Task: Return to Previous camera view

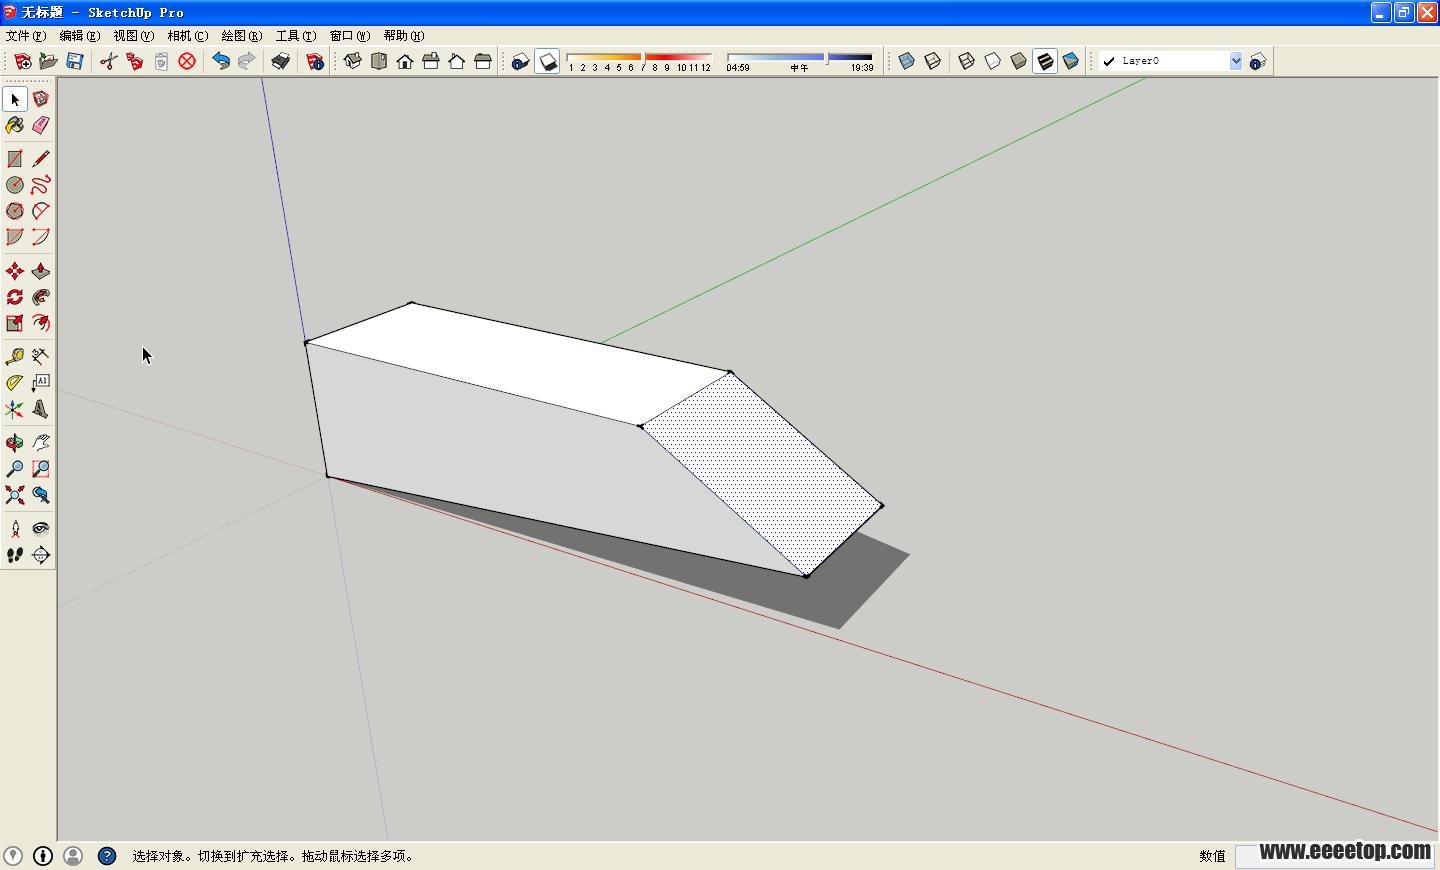Action: (41, 495)
